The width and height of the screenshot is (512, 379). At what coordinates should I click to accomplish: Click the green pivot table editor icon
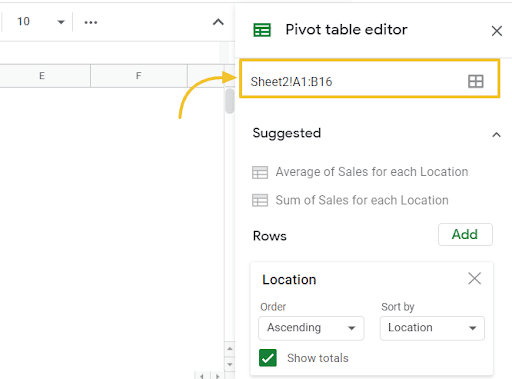(x=262, y=30)
